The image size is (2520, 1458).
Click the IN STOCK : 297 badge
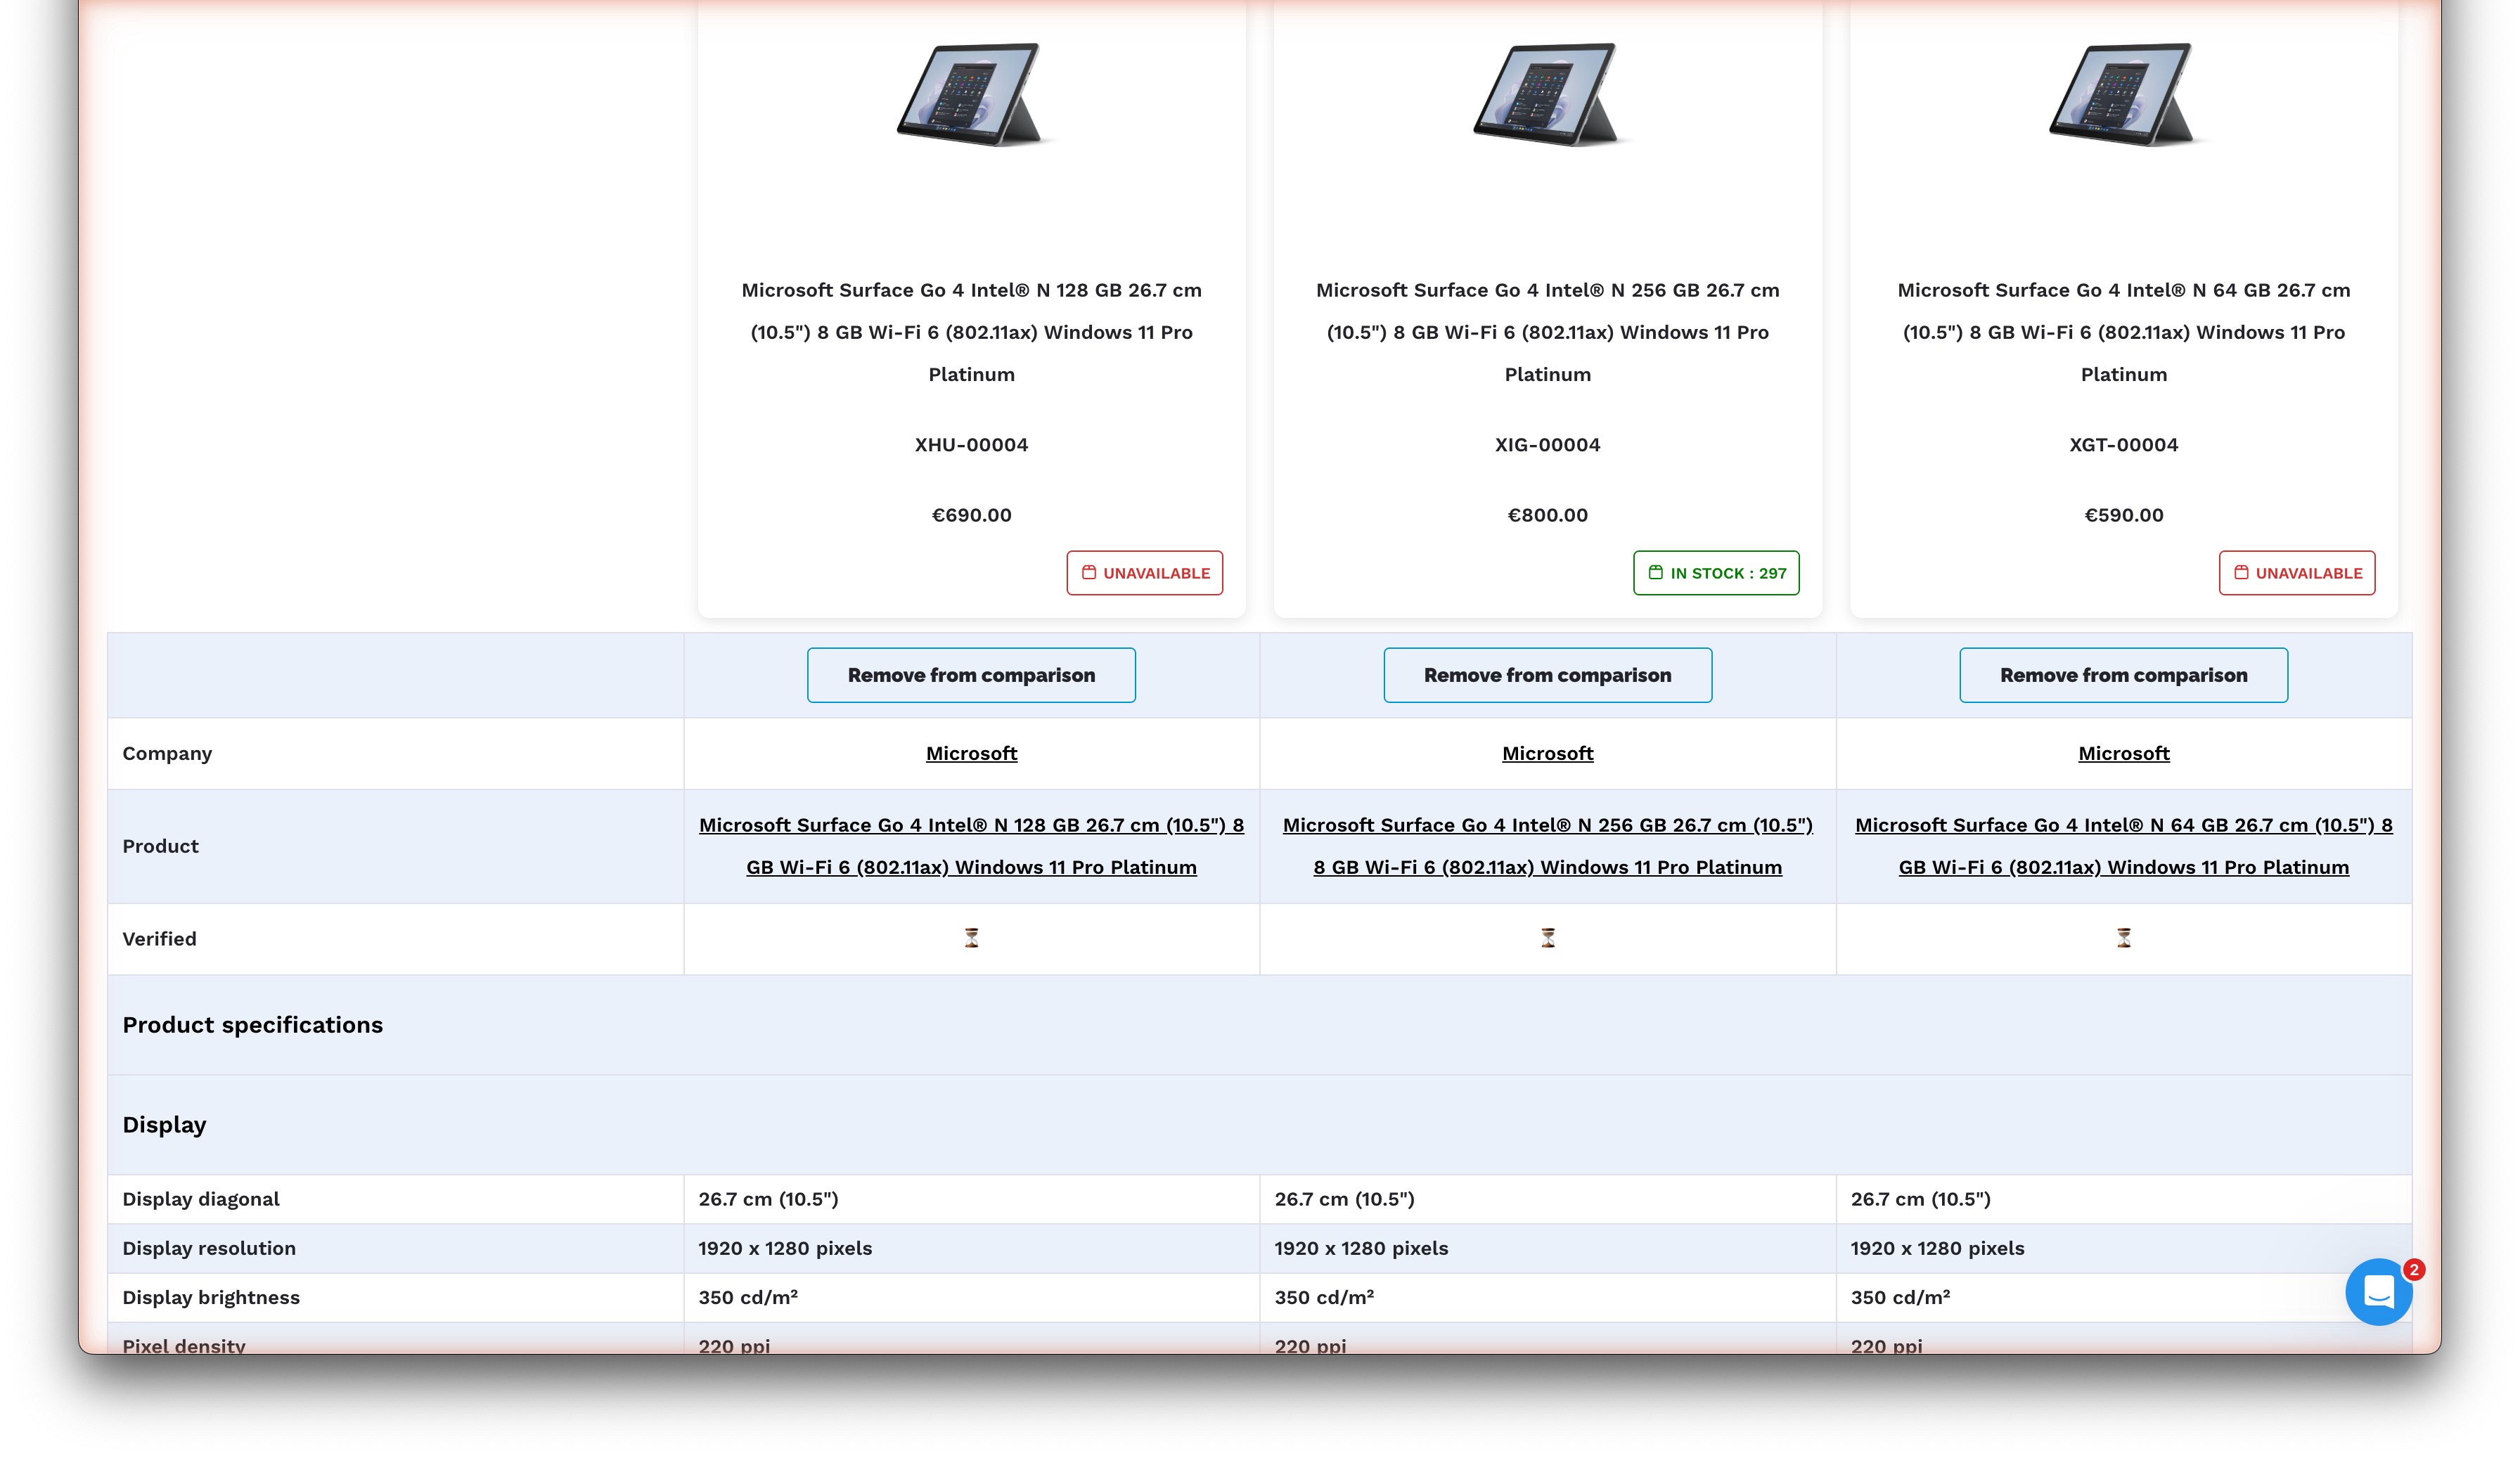[1716, 572]
